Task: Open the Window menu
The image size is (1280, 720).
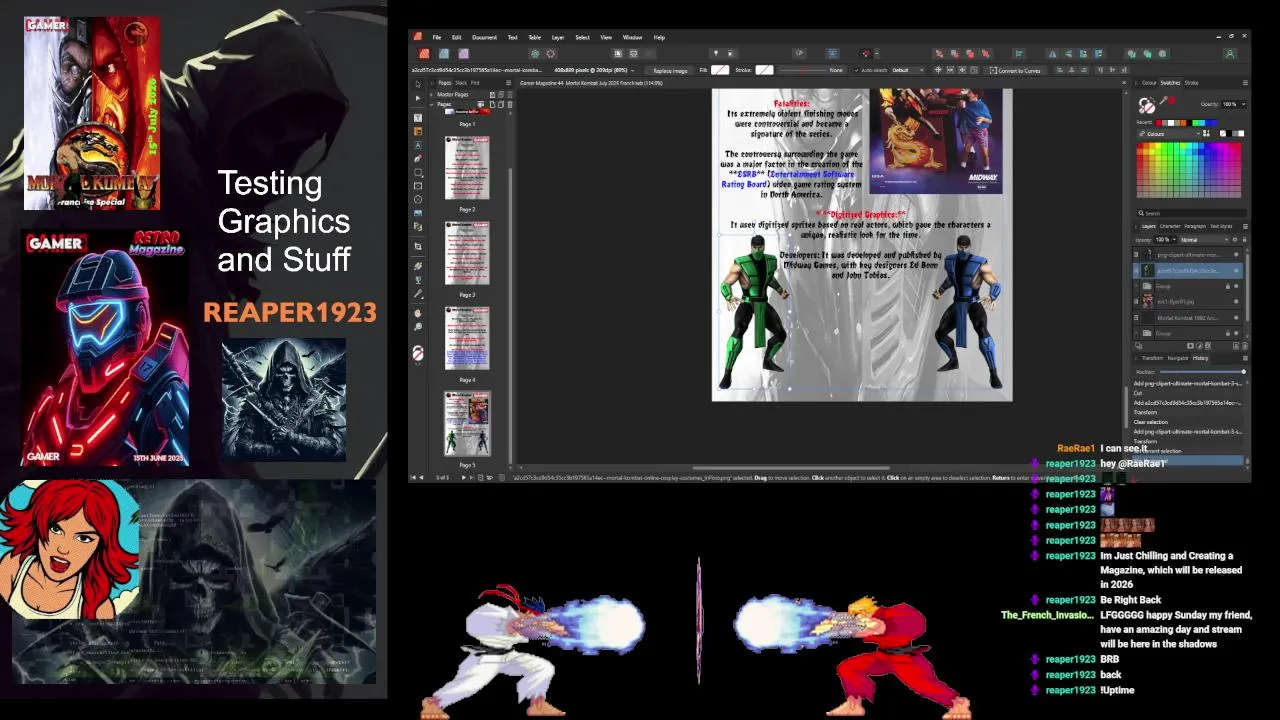Action: 632,37
